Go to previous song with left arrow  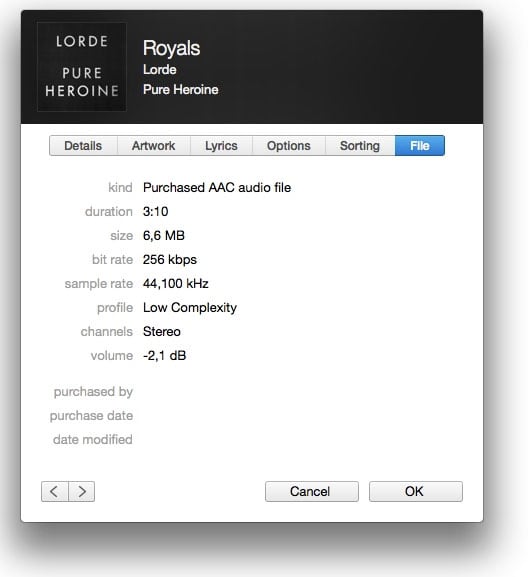pos(55,491)
